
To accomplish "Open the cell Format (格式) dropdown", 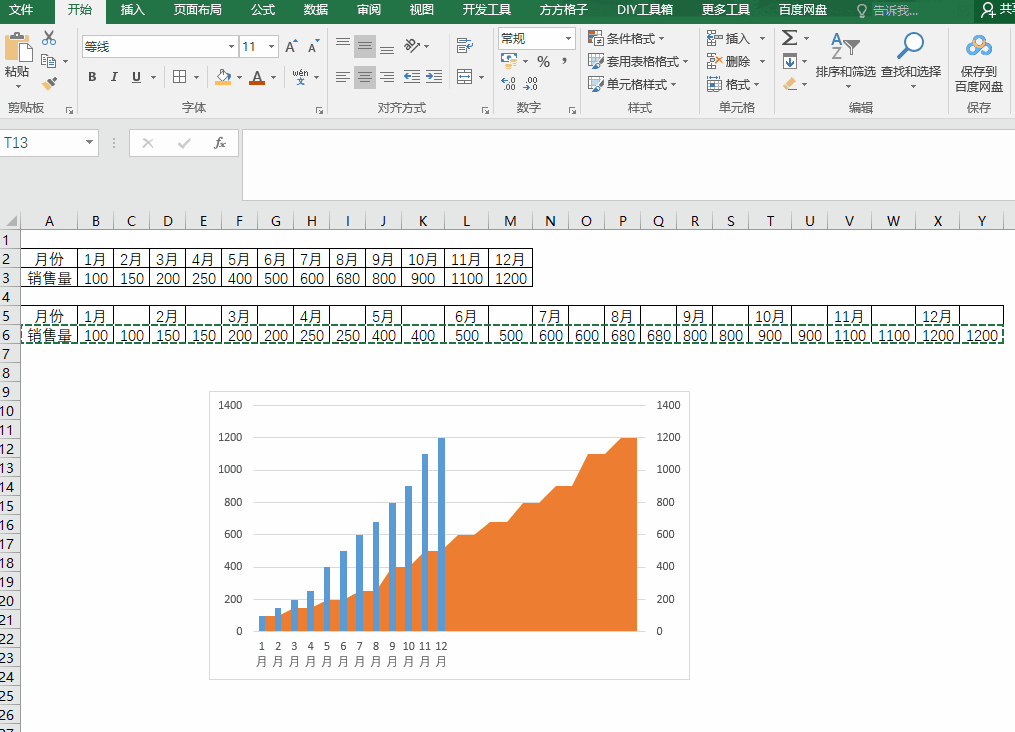I will 733,84.
